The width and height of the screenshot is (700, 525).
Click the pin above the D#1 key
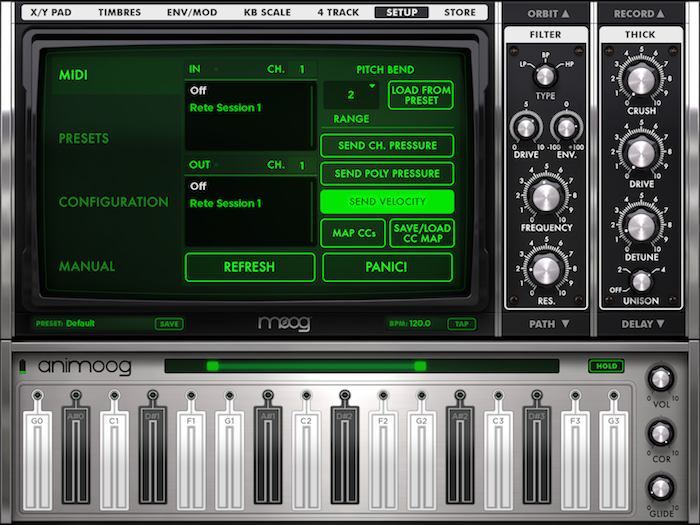pyautogui.click(x=153, y=395)
